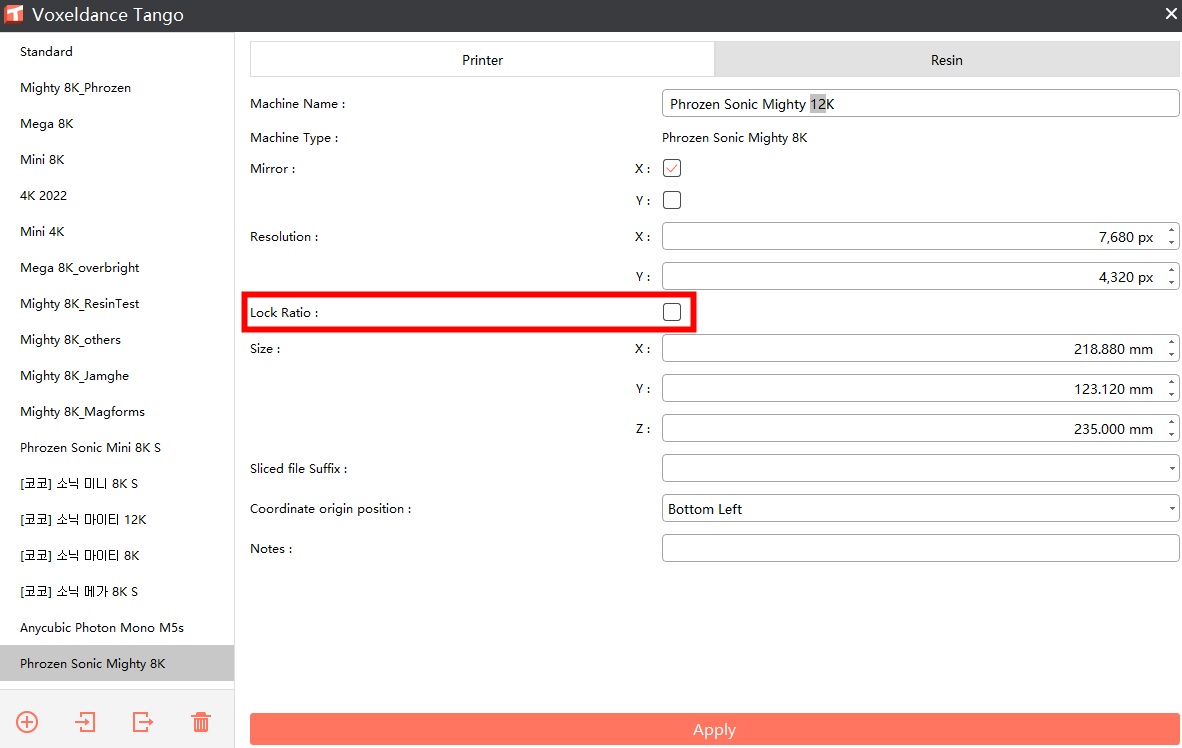Close the Voxeldance Tango window

[1171, 14]
